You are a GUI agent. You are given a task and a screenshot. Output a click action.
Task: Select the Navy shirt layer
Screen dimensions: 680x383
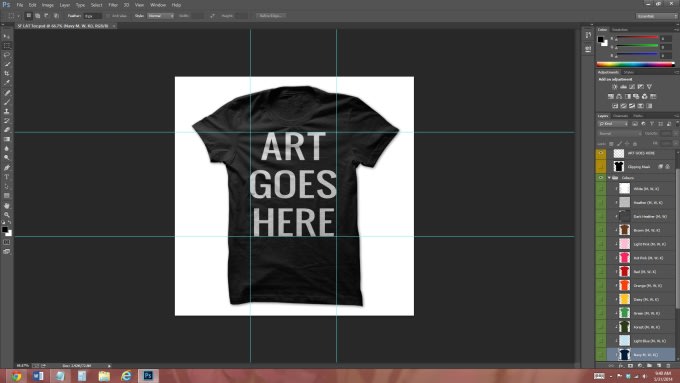[640, 354]
